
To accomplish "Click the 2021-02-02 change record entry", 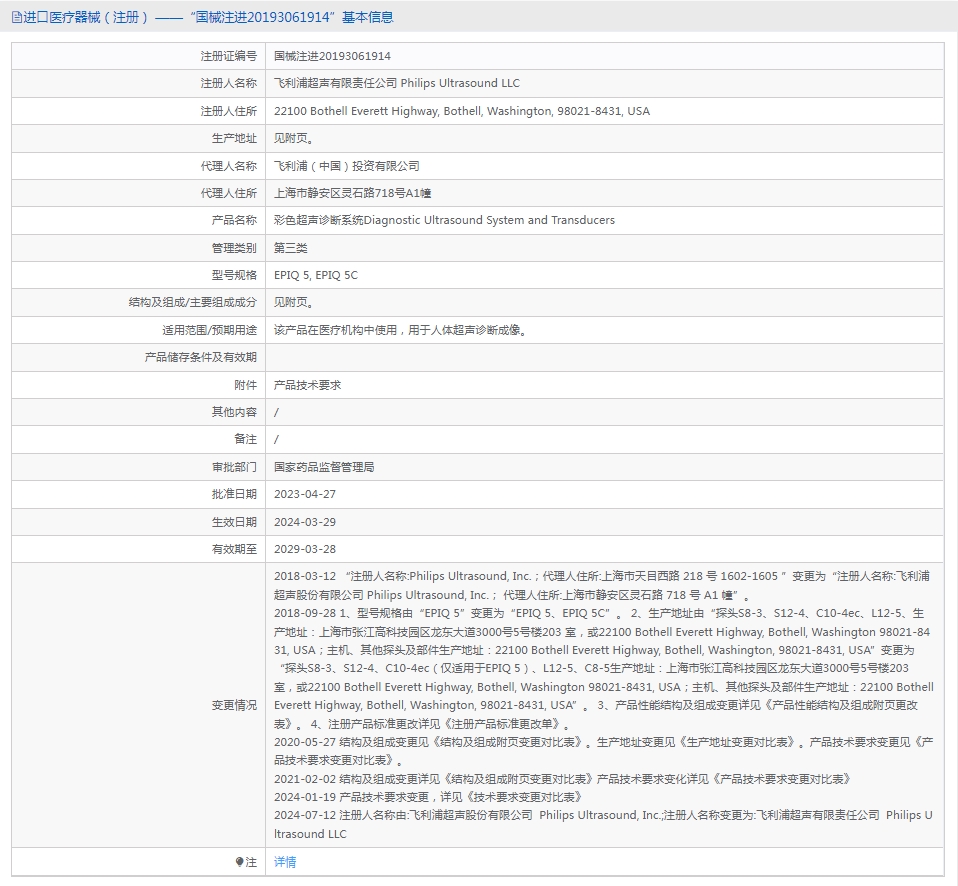I will [x=562, y=779].
